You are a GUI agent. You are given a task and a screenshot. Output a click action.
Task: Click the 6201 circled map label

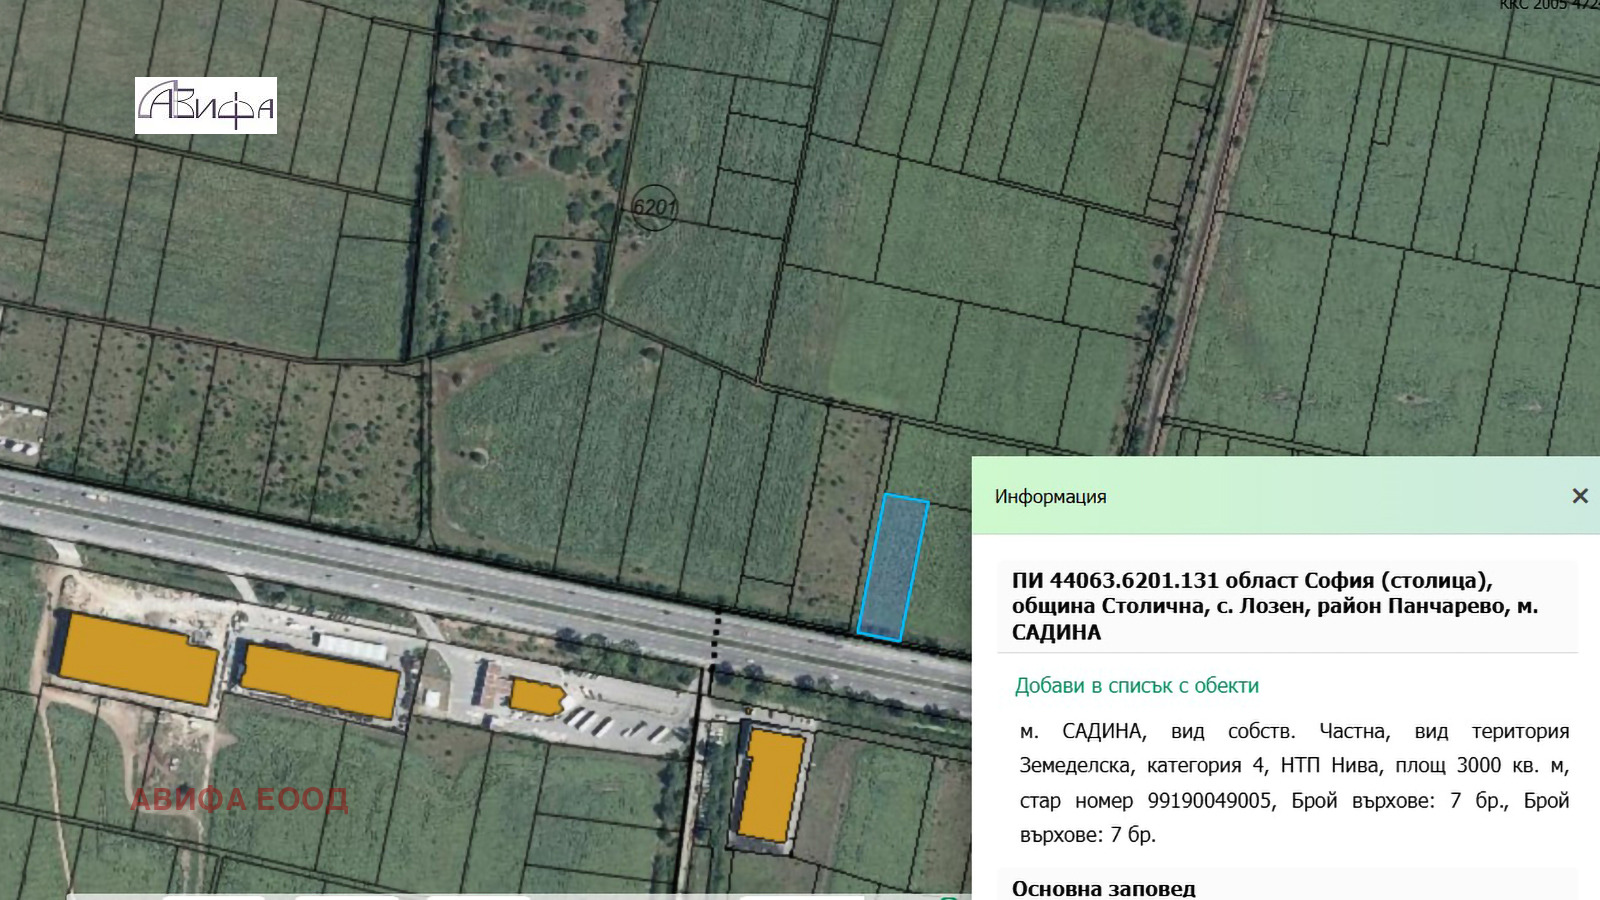click(x=654, y=208)
